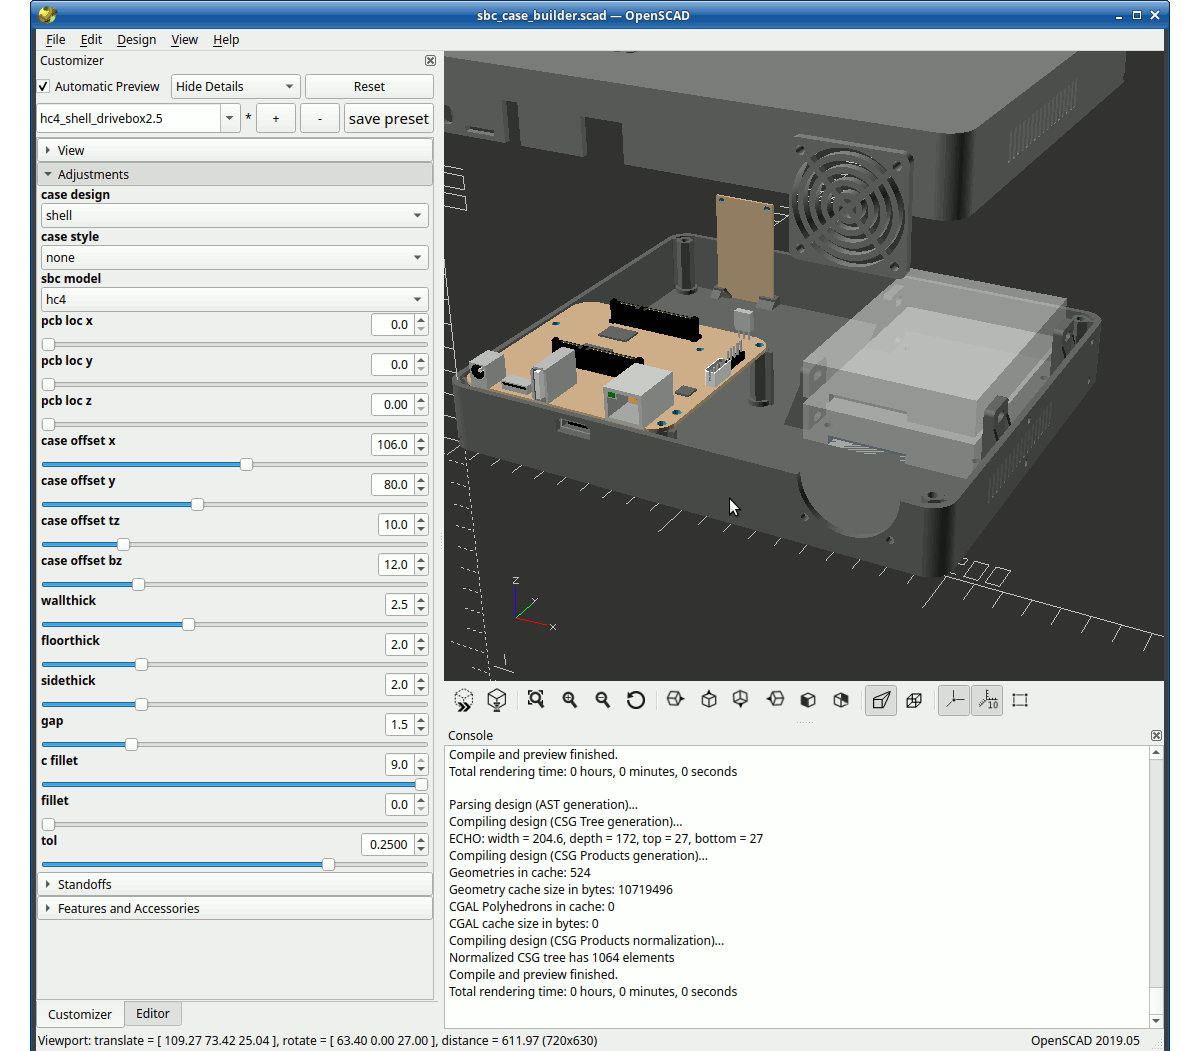Reset the 3D view orientation
1200x1051 pixels.
tap(636, 700)
